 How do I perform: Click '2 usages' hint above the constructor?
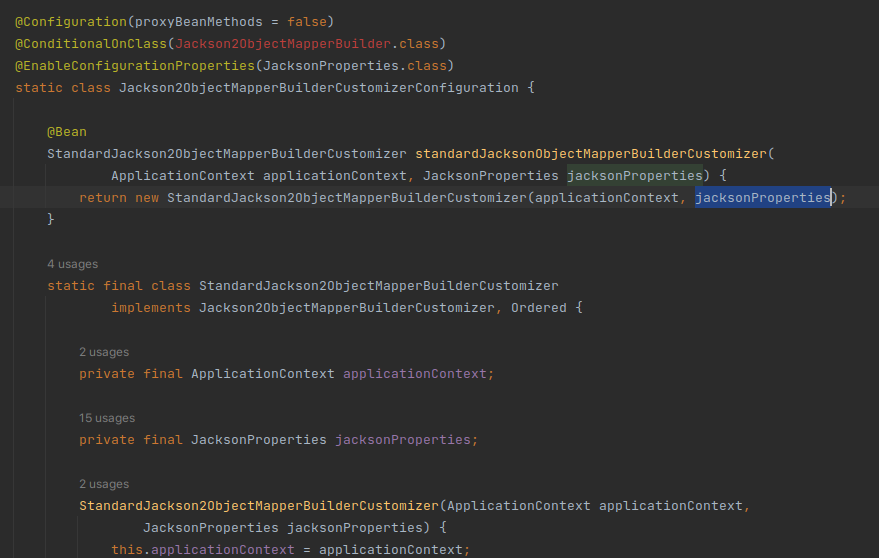point(104,484)
